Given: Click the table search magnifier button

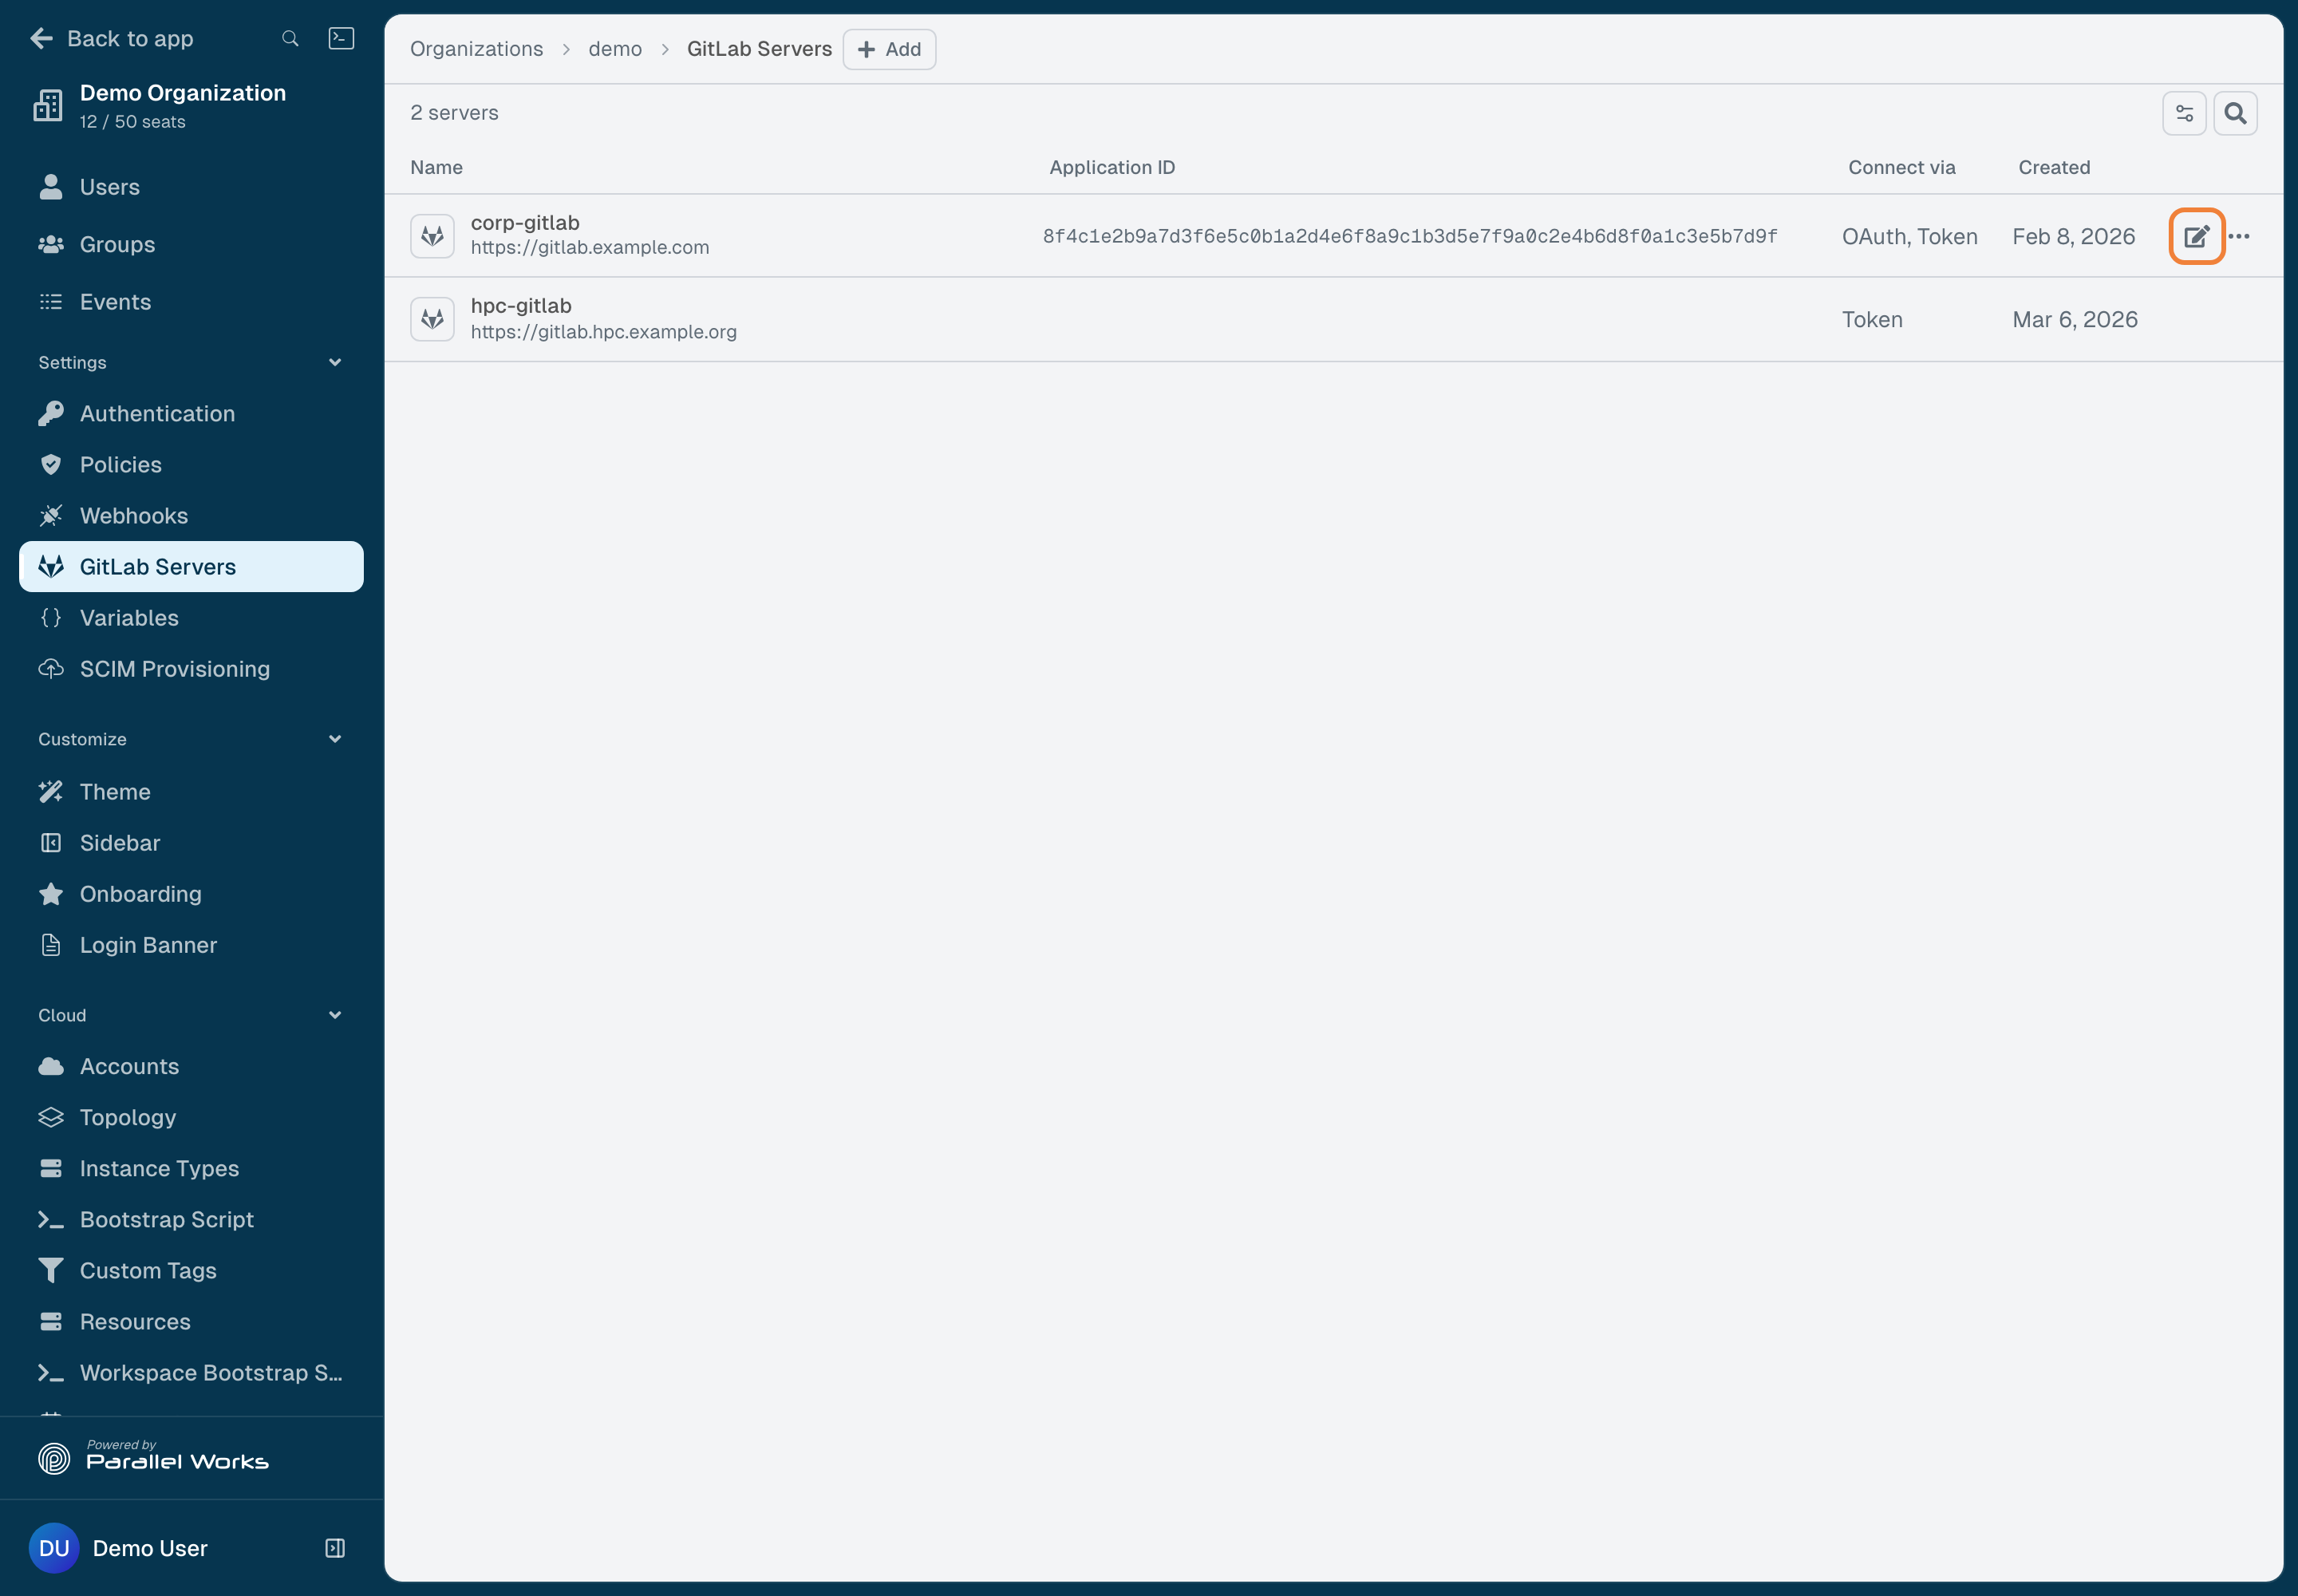Looking at the screenshot, I should 2235,113.
